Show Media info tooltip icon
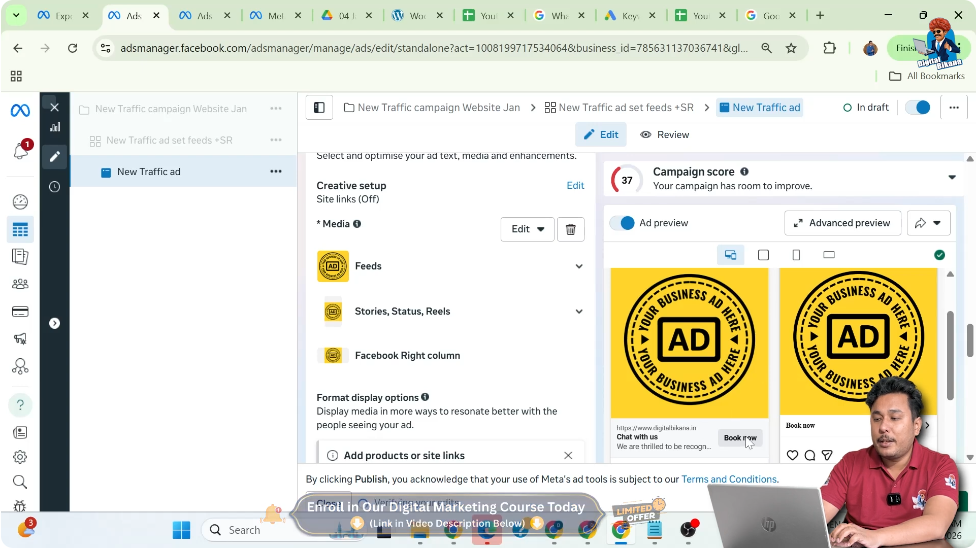This screenshot has height=551, width=979. click(357, 224)
